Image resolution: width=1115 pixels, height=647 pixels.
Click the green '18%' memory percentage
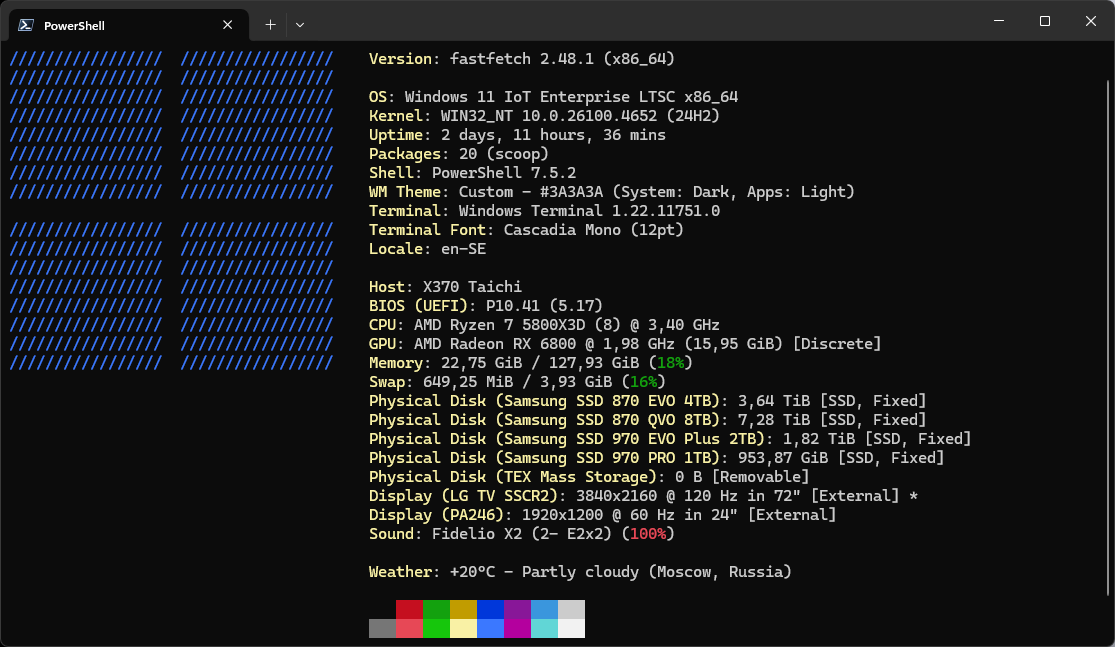[671, 363]
